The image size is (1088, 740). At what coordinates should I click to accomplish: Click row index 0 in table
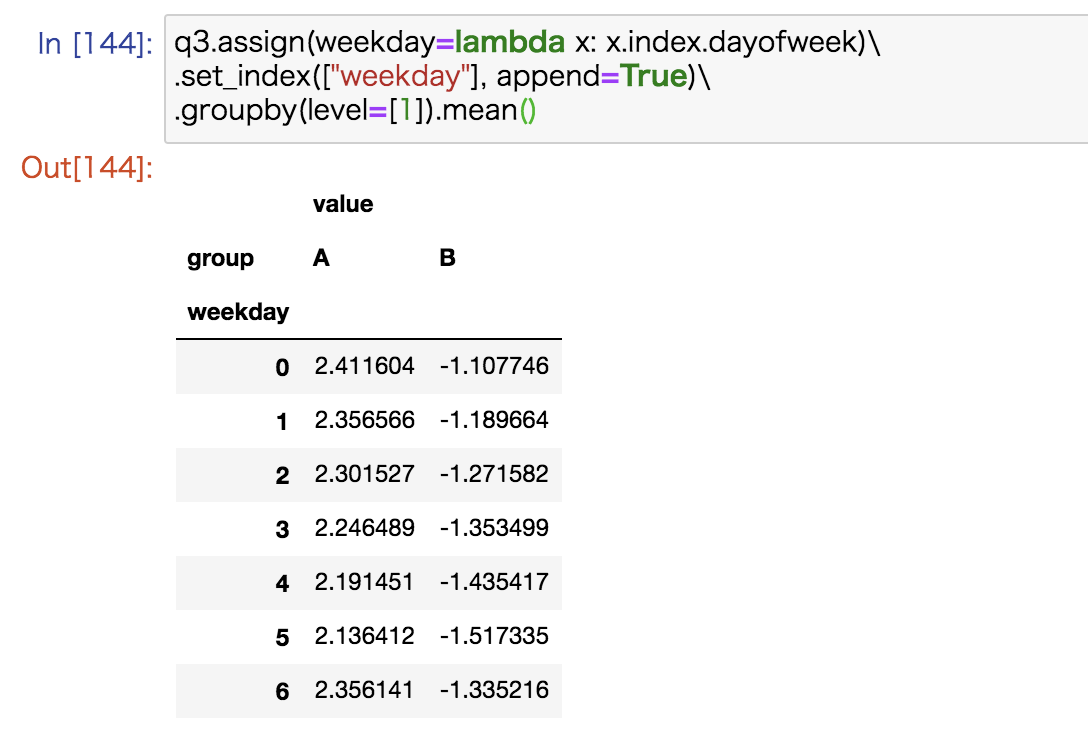(282, 368)
